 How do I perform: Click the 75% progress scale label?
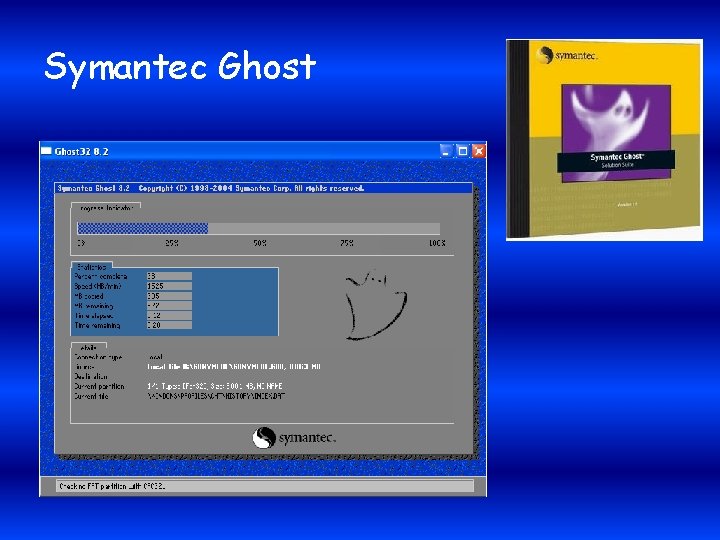pyautogui.click(x=347, y=243)
